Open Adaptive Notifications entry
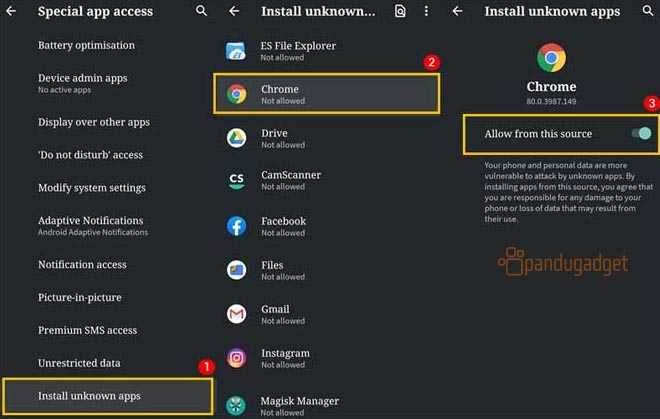The image size is (660, 419). click(x=93, y=225)
